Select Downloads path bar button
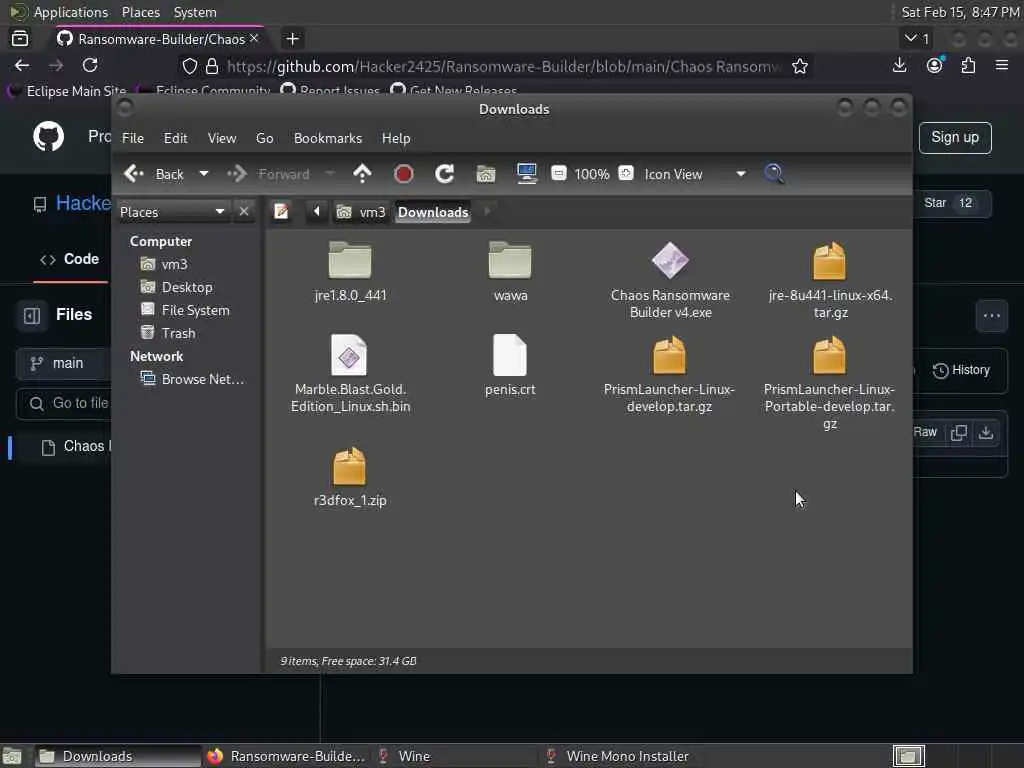 433,212
